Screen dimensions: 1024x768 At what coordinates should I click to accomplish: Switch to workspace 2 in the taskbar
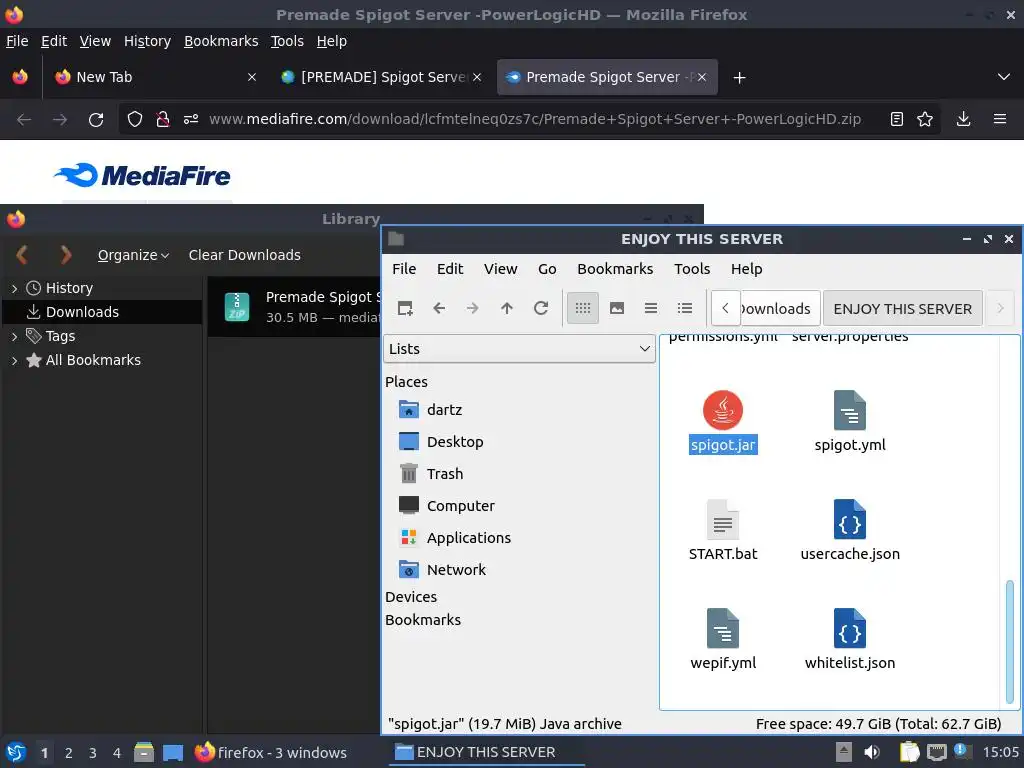pyautogui.click(x=69, y=753)
